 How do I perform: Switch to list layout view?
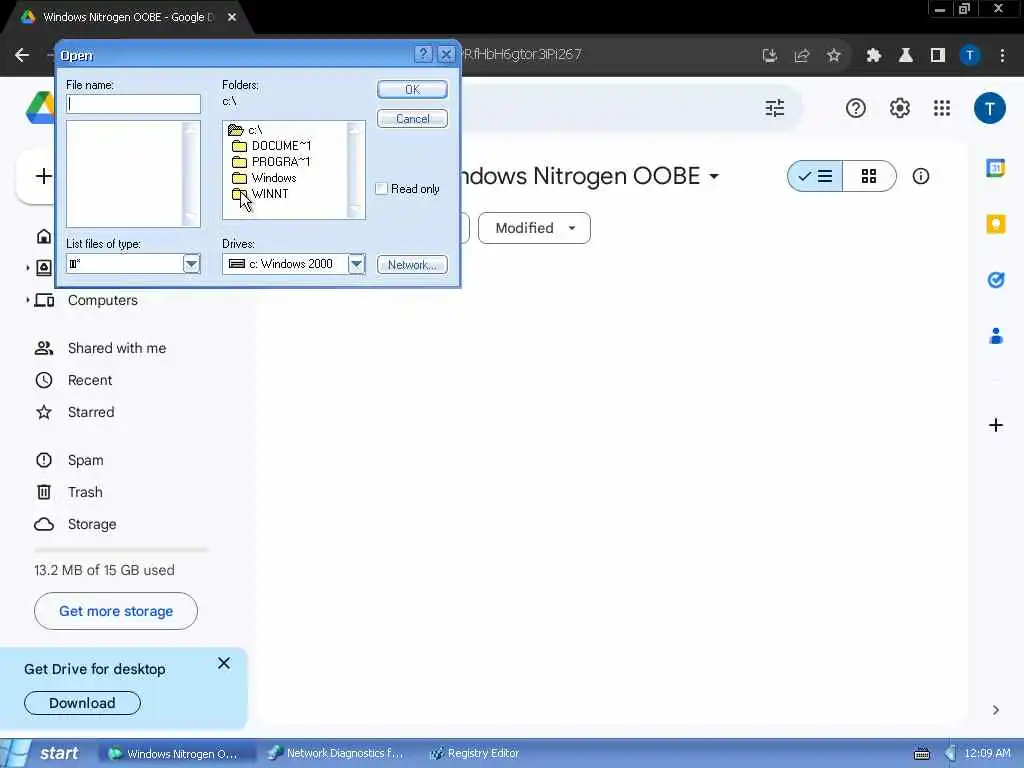(x=815, y=176)
